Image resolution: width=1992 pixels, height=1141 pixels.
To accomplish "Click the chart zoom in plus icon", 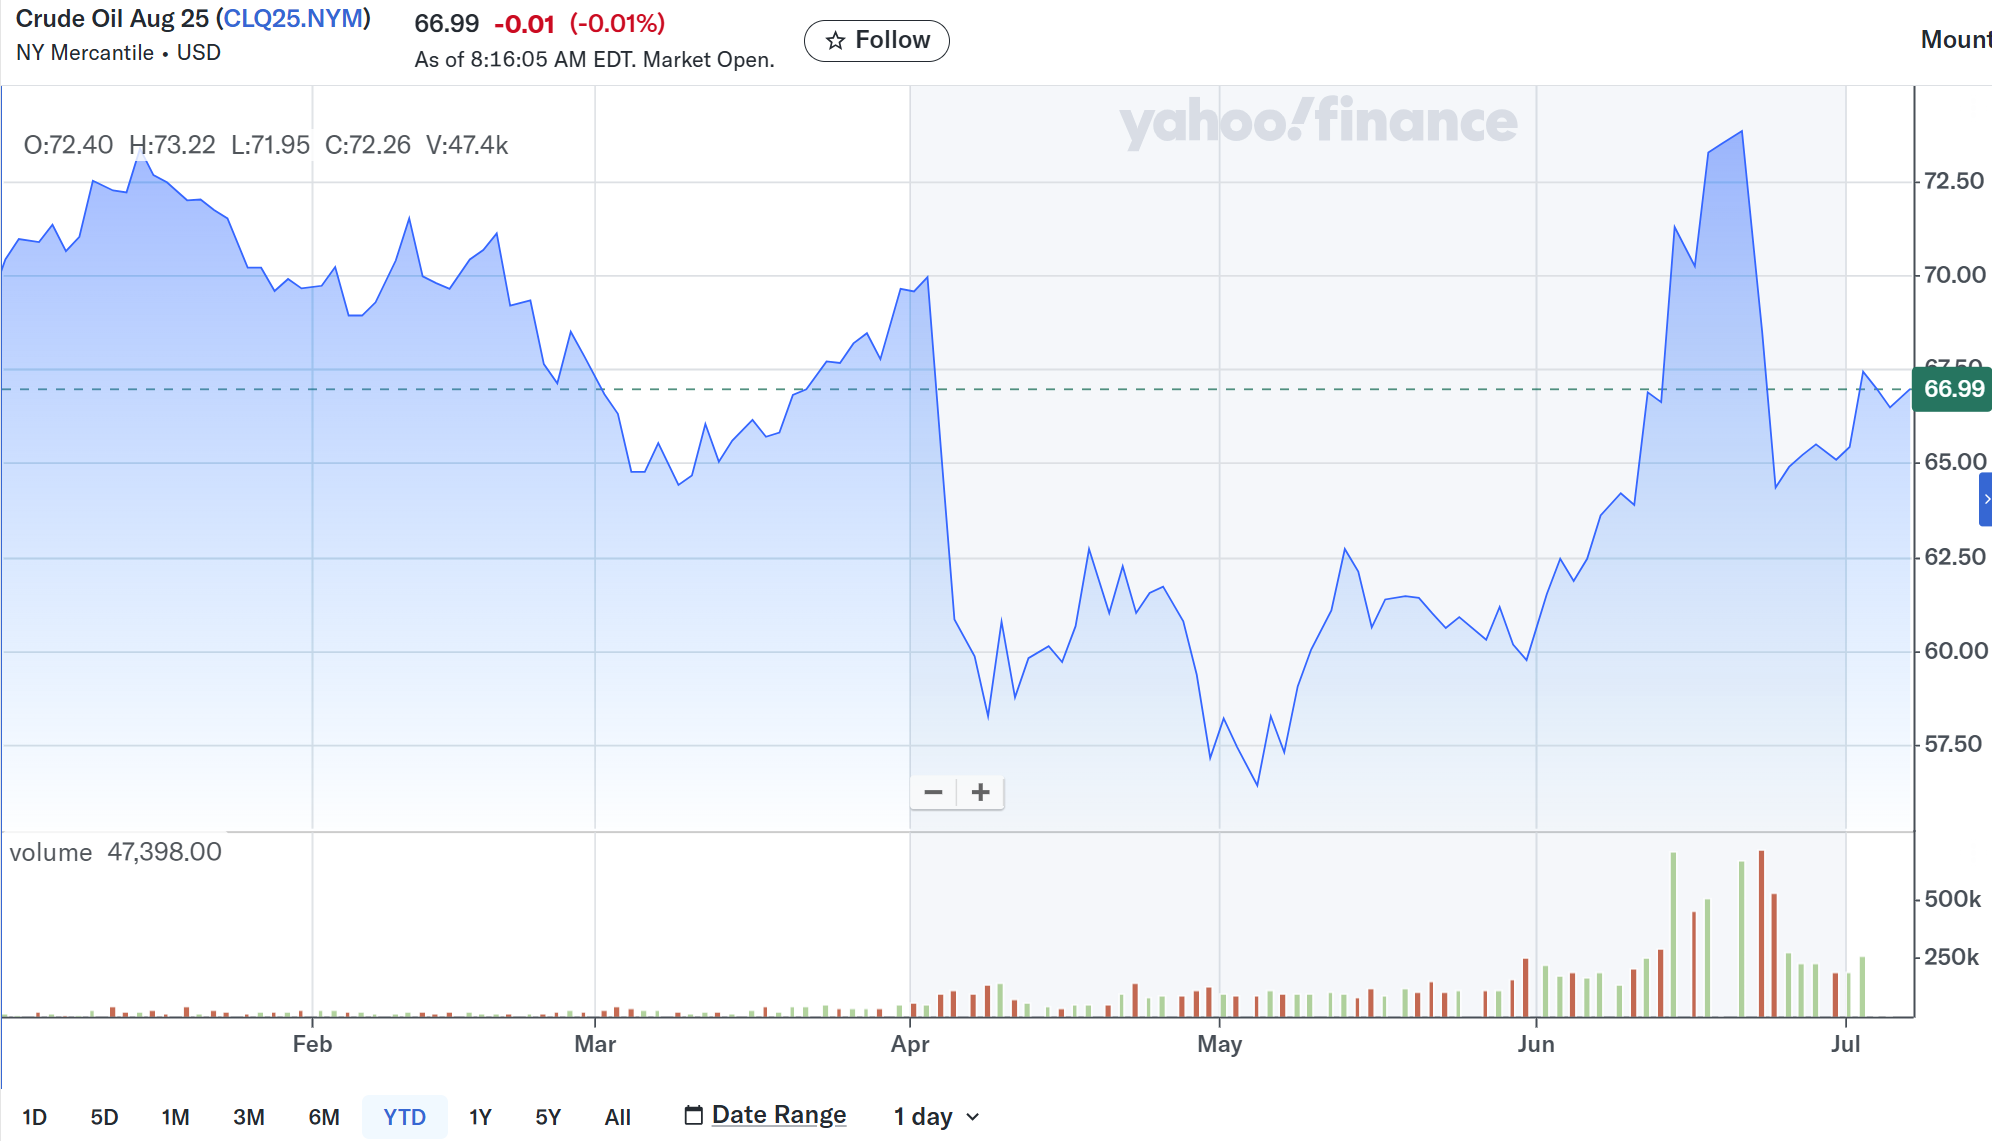I will [x=980, y=793].
